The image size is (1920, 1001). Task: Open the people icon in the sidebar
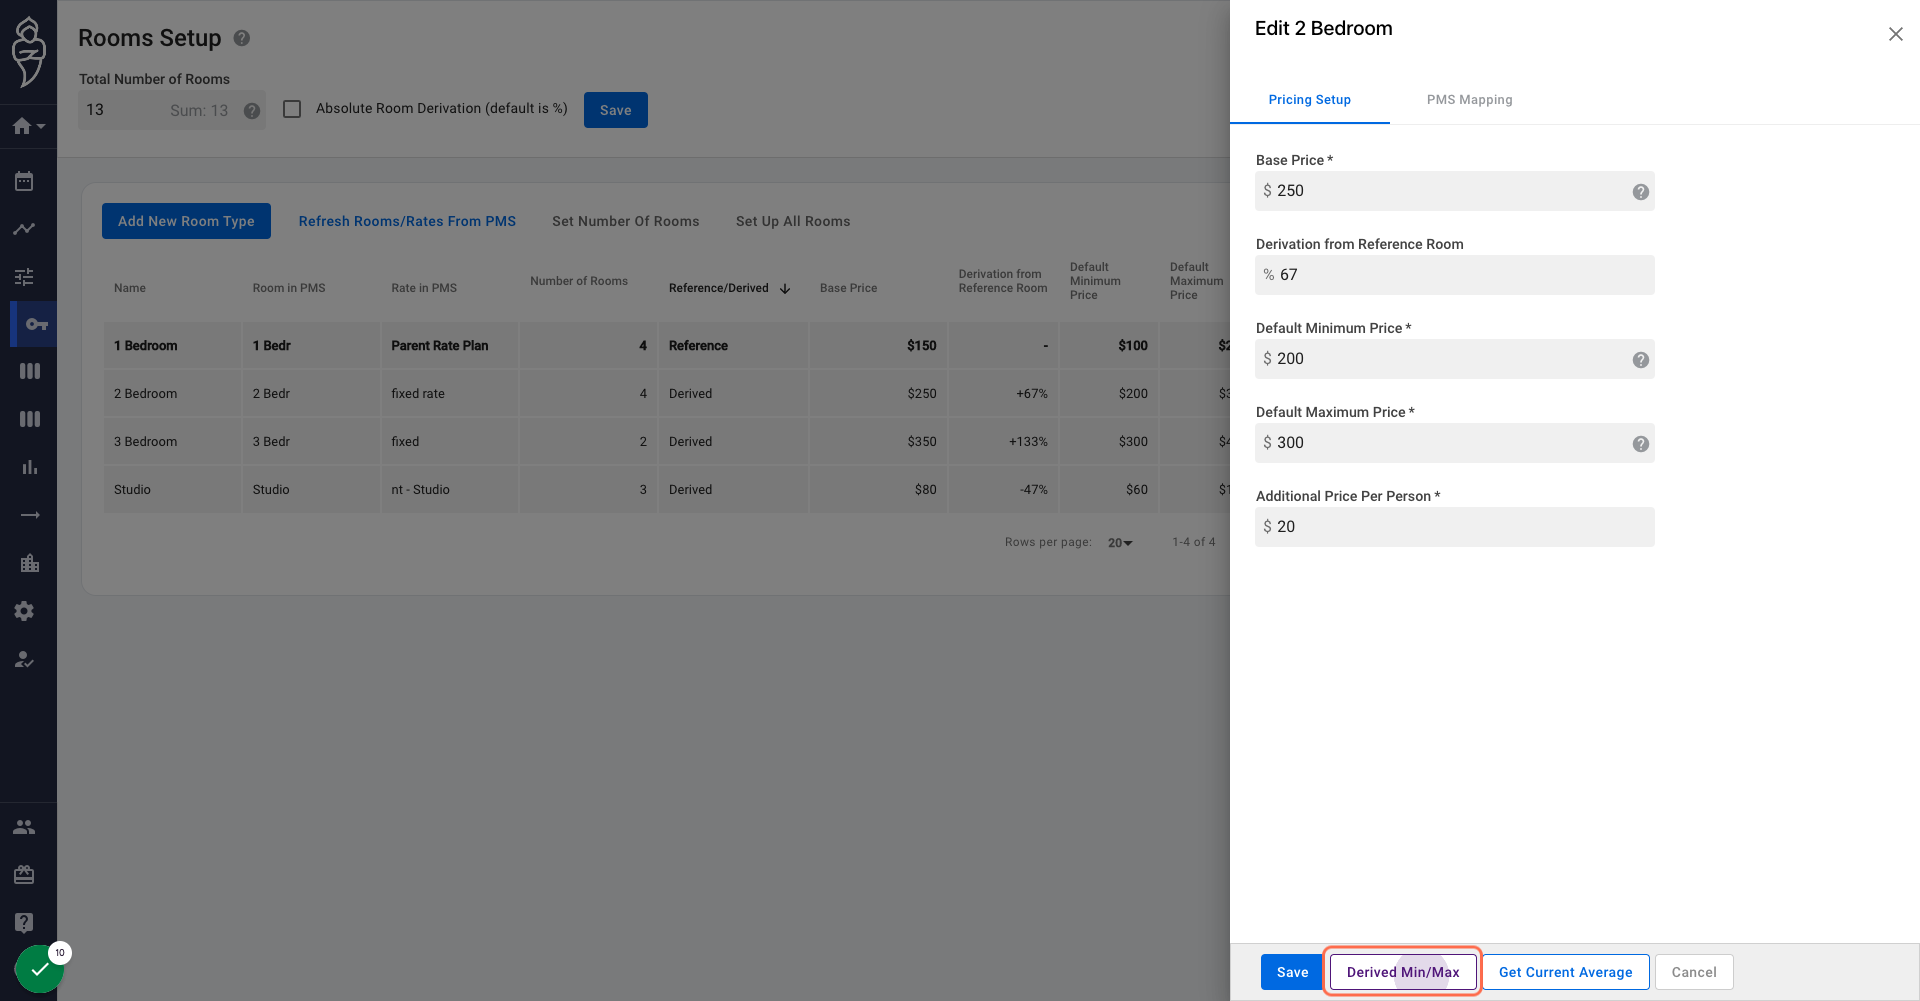24,827
